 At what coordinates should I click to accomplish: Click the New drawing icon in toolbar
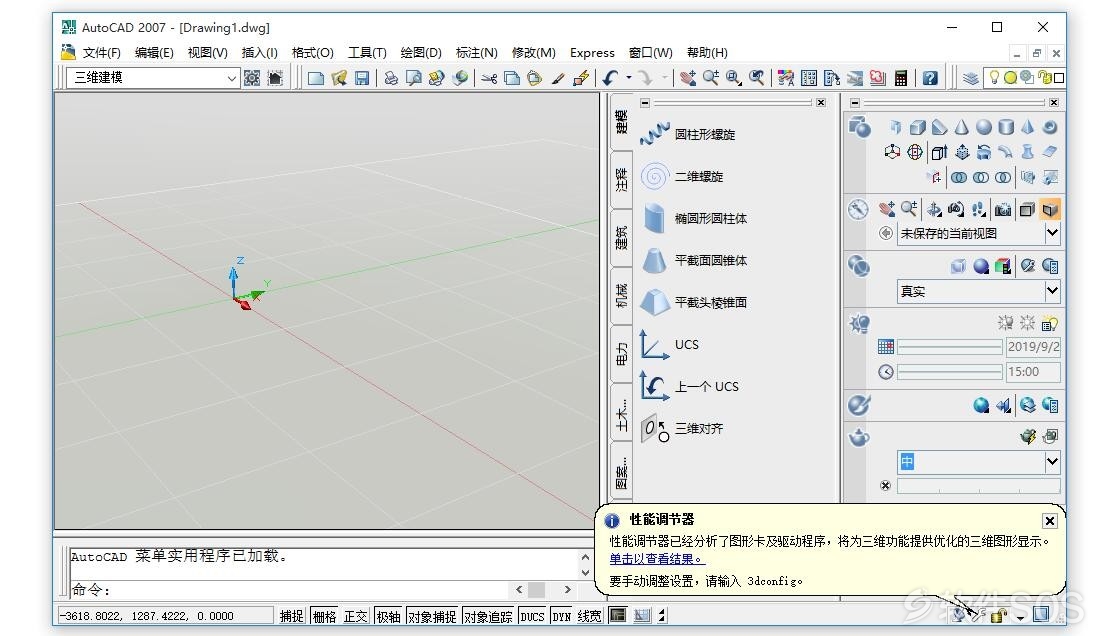[x=316, y=78]
